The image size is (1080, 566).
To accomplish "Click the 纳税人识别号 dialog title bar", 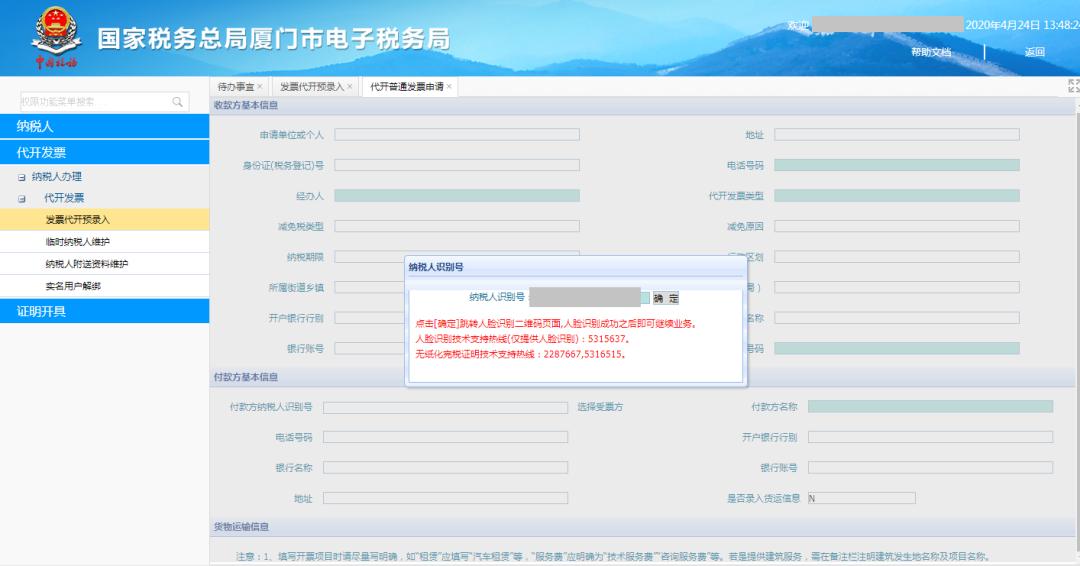I will coord(576,266).
